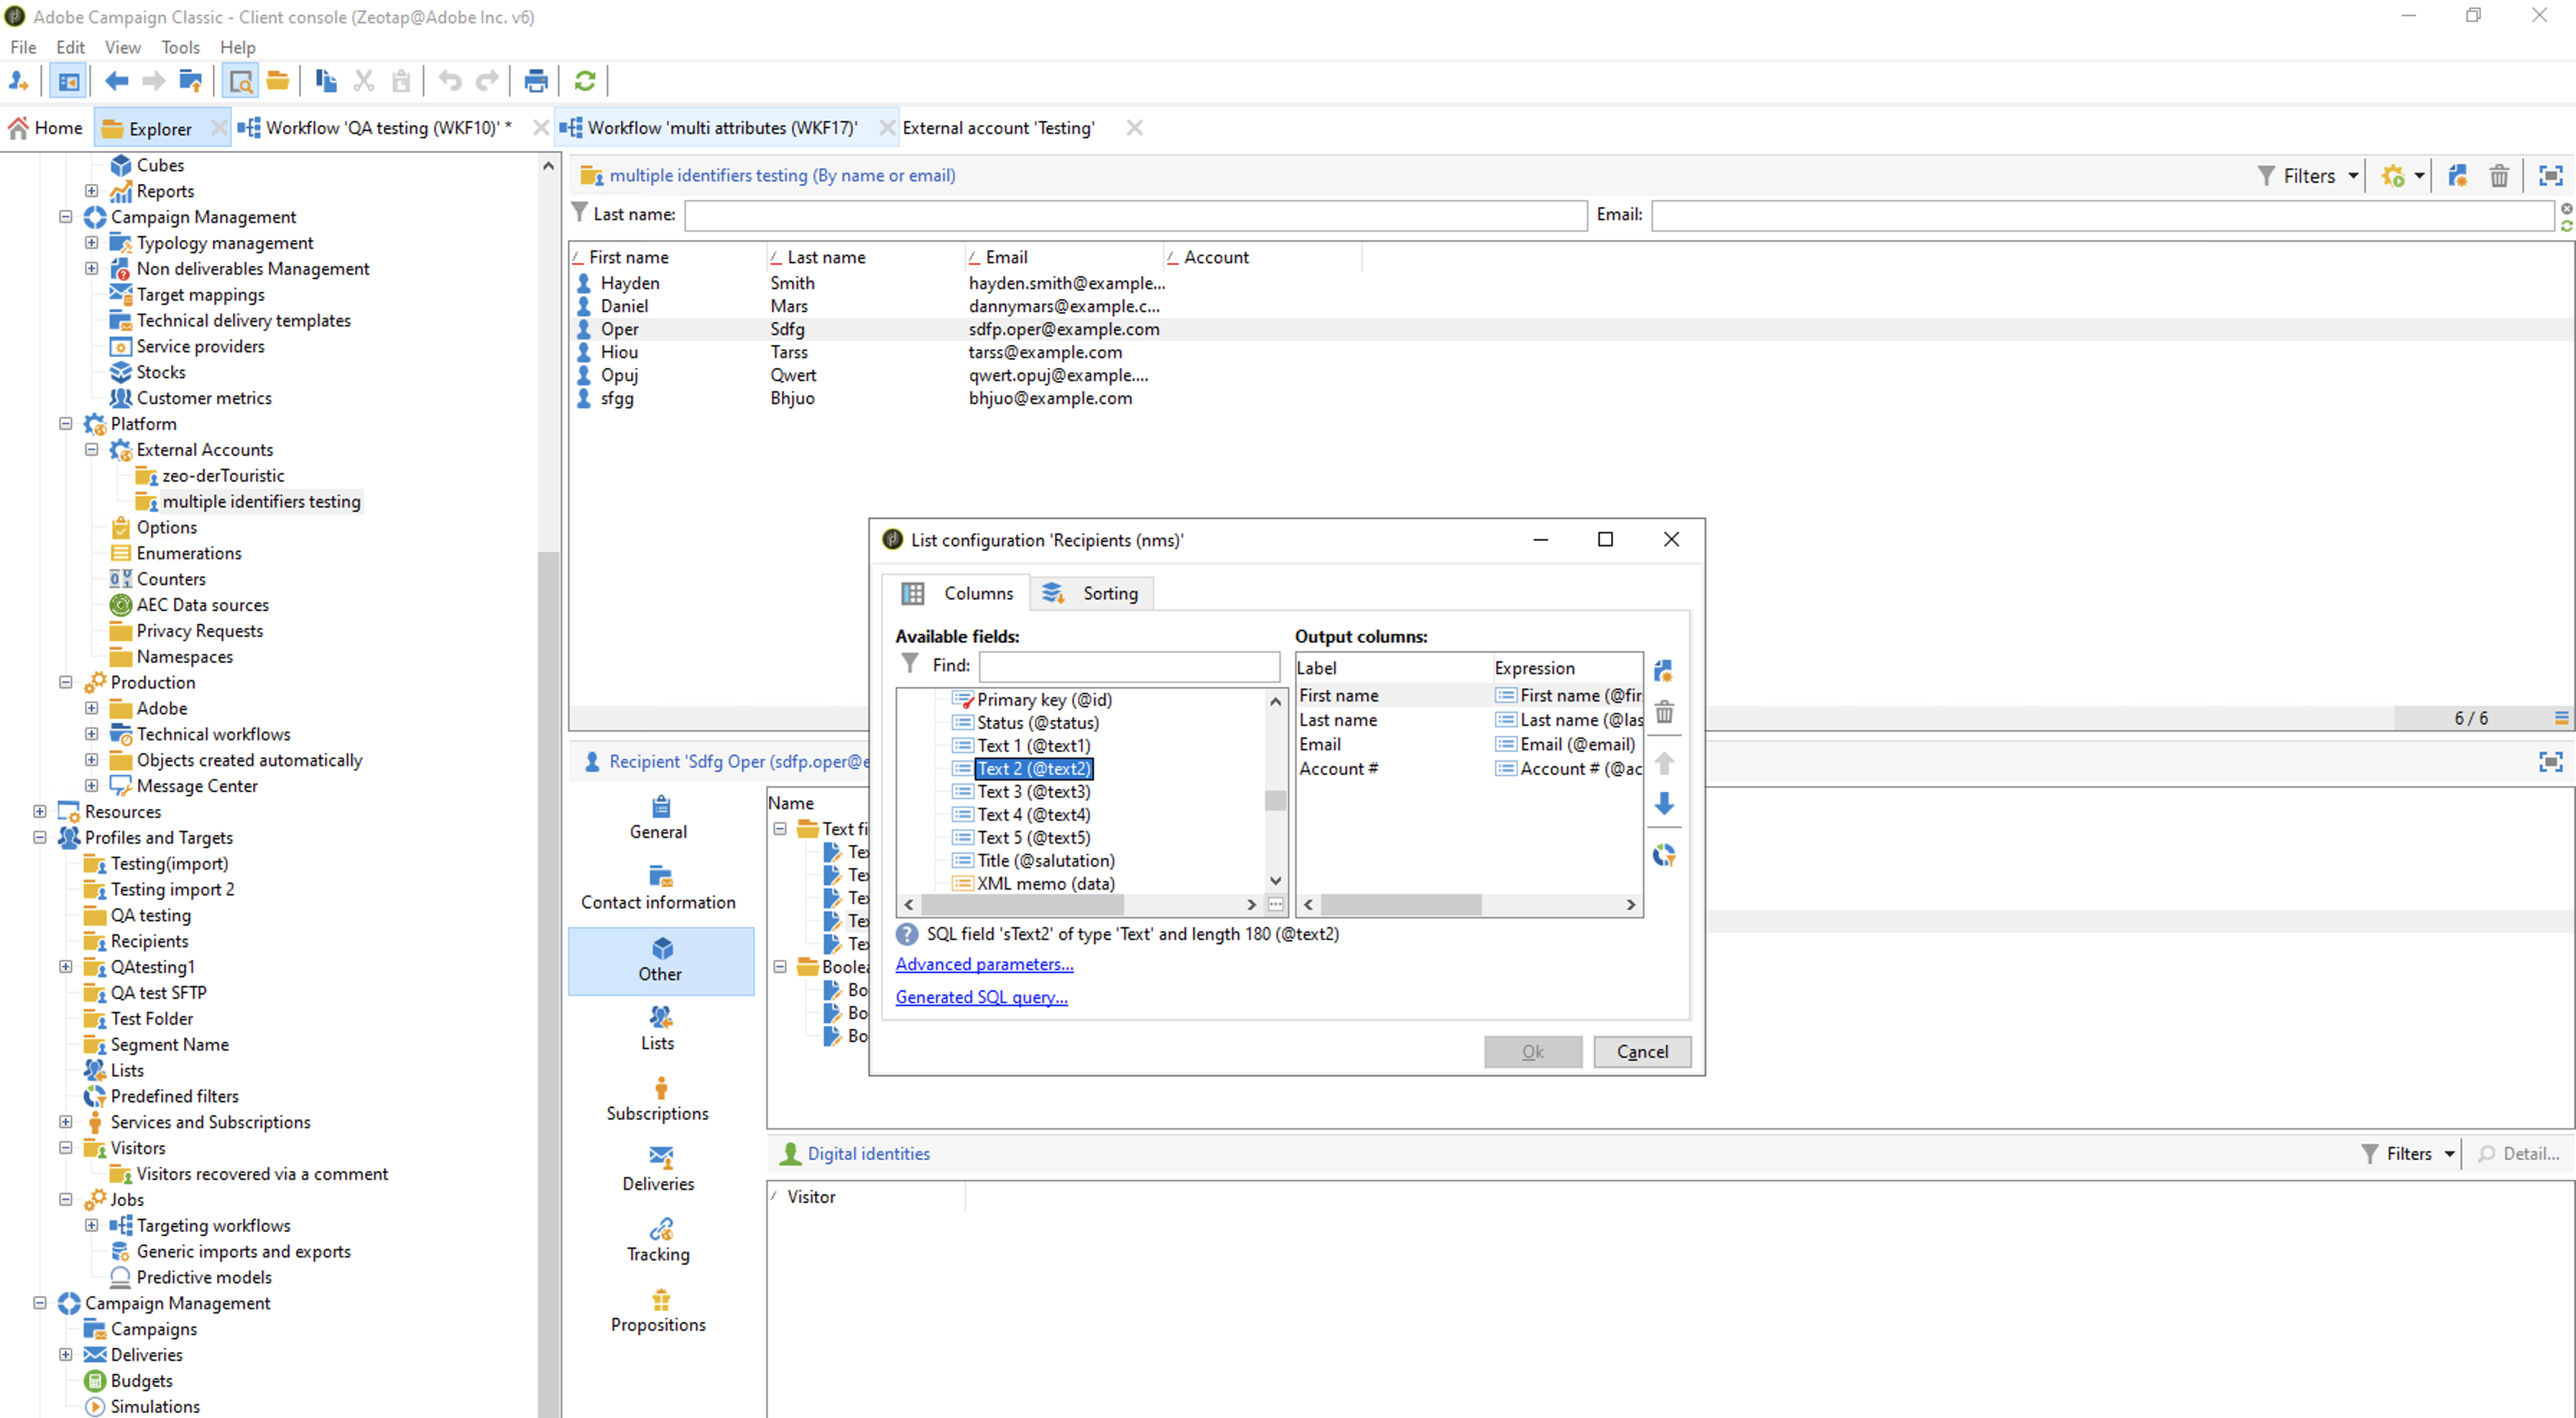Click the add column icon beside Output columns
This screenshot has height=1418, width=2576.
(1663, 671)
